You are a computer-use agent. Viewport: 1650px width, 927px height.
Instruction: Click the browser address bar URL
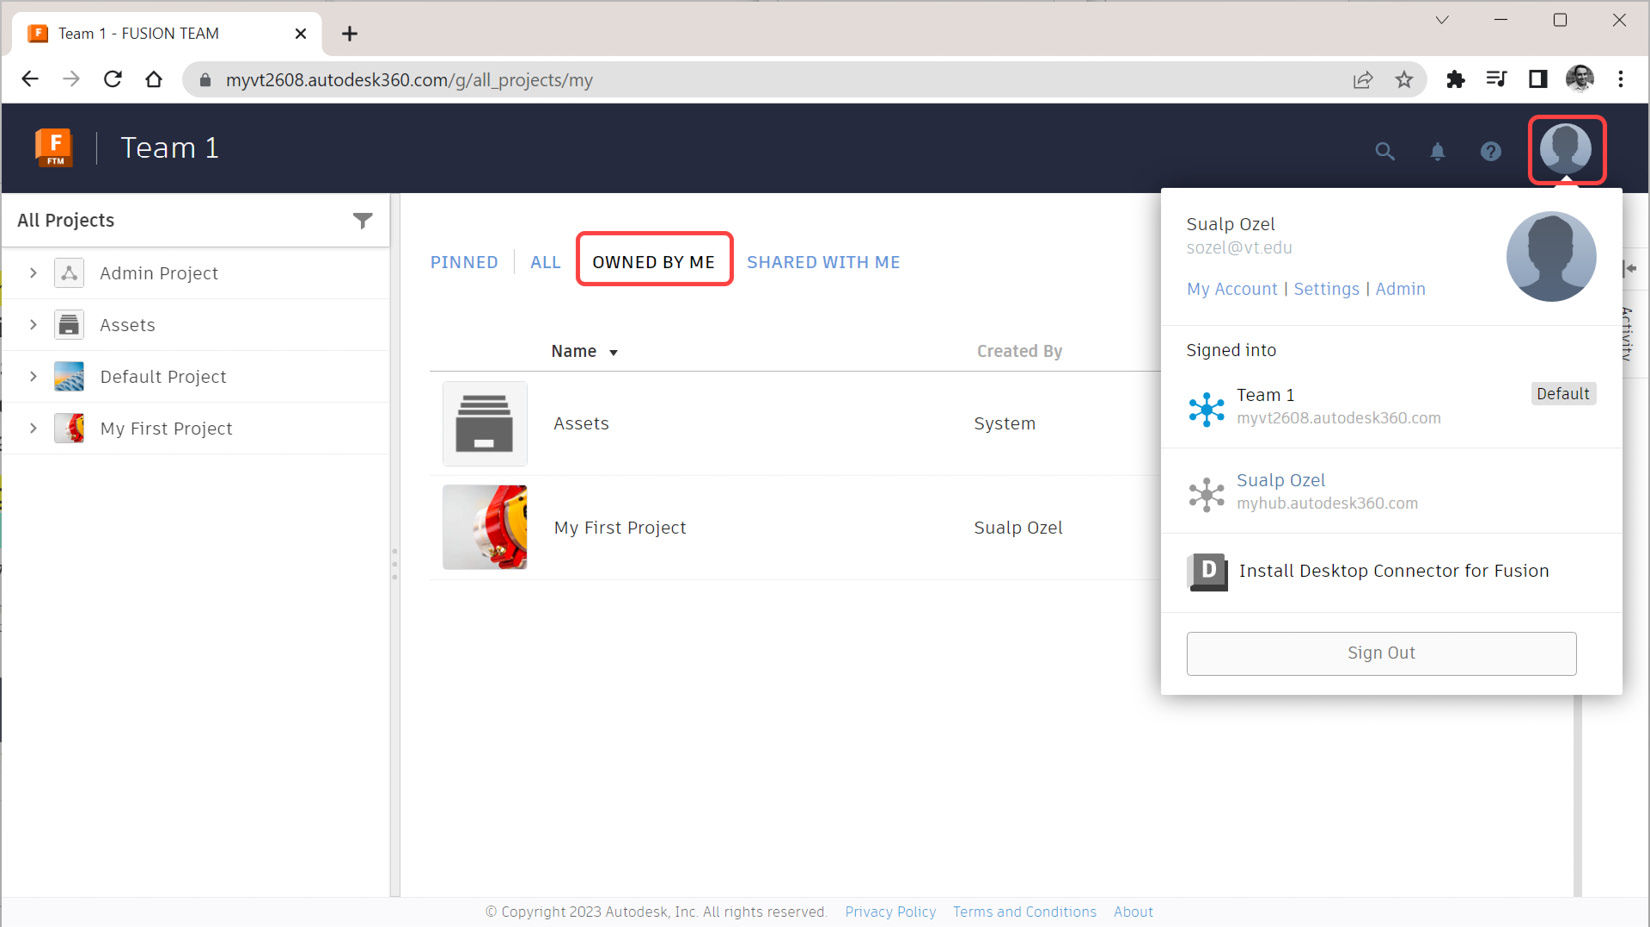(409, 80)
